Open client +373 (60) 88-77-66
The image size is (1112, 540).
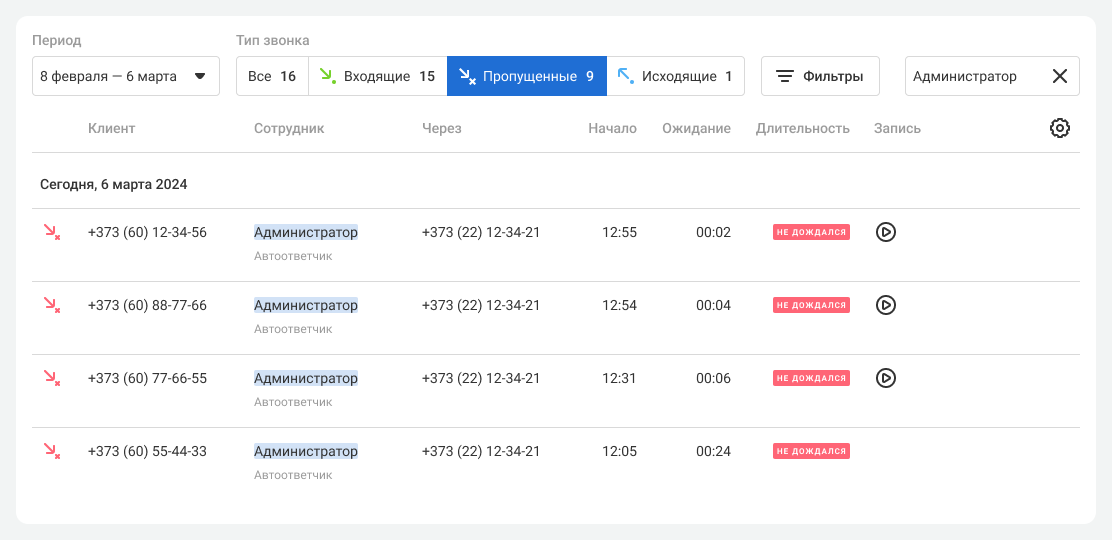(147, 305)
